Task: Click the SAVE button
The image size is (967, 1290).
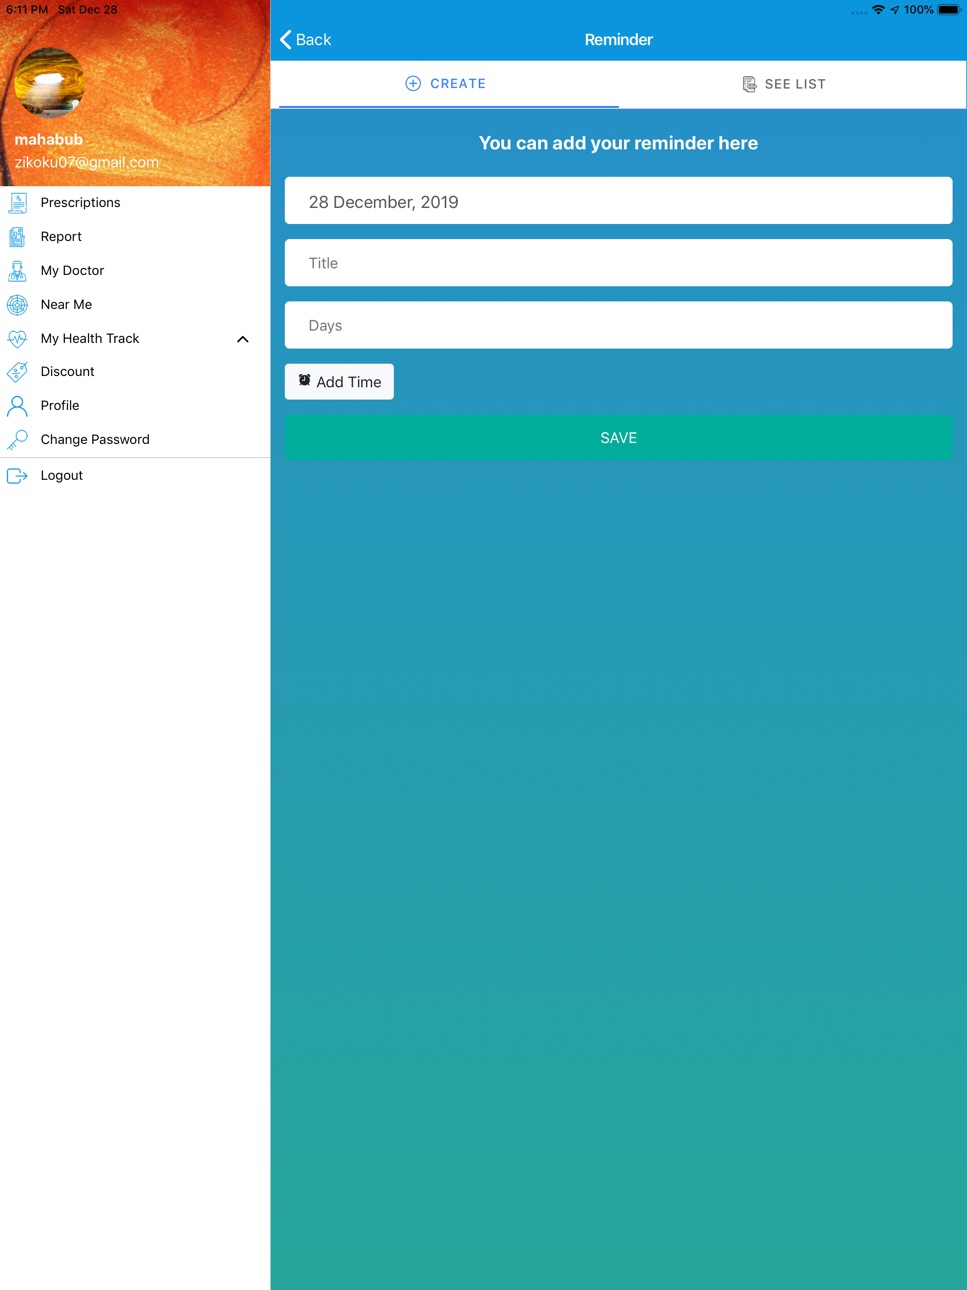Action: tap(618, 438)
